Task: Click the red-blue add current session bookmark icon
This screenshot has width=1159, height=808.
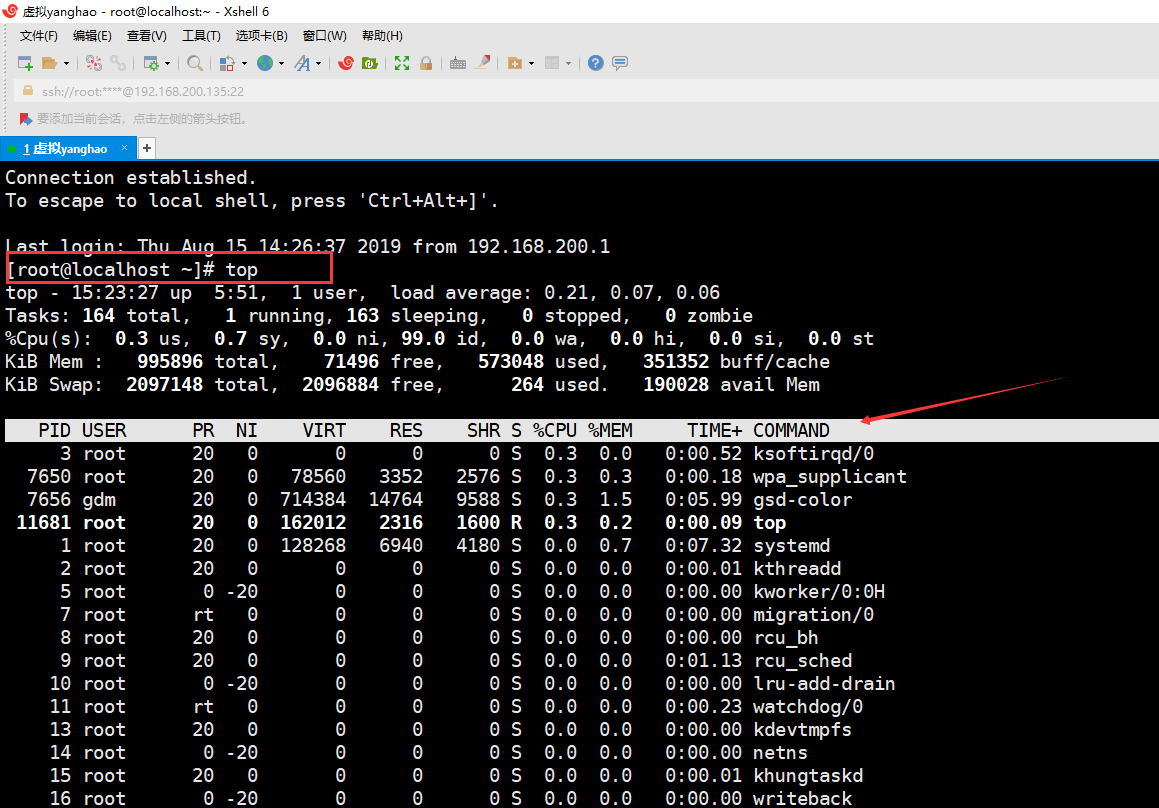Action: pos(26,119)
